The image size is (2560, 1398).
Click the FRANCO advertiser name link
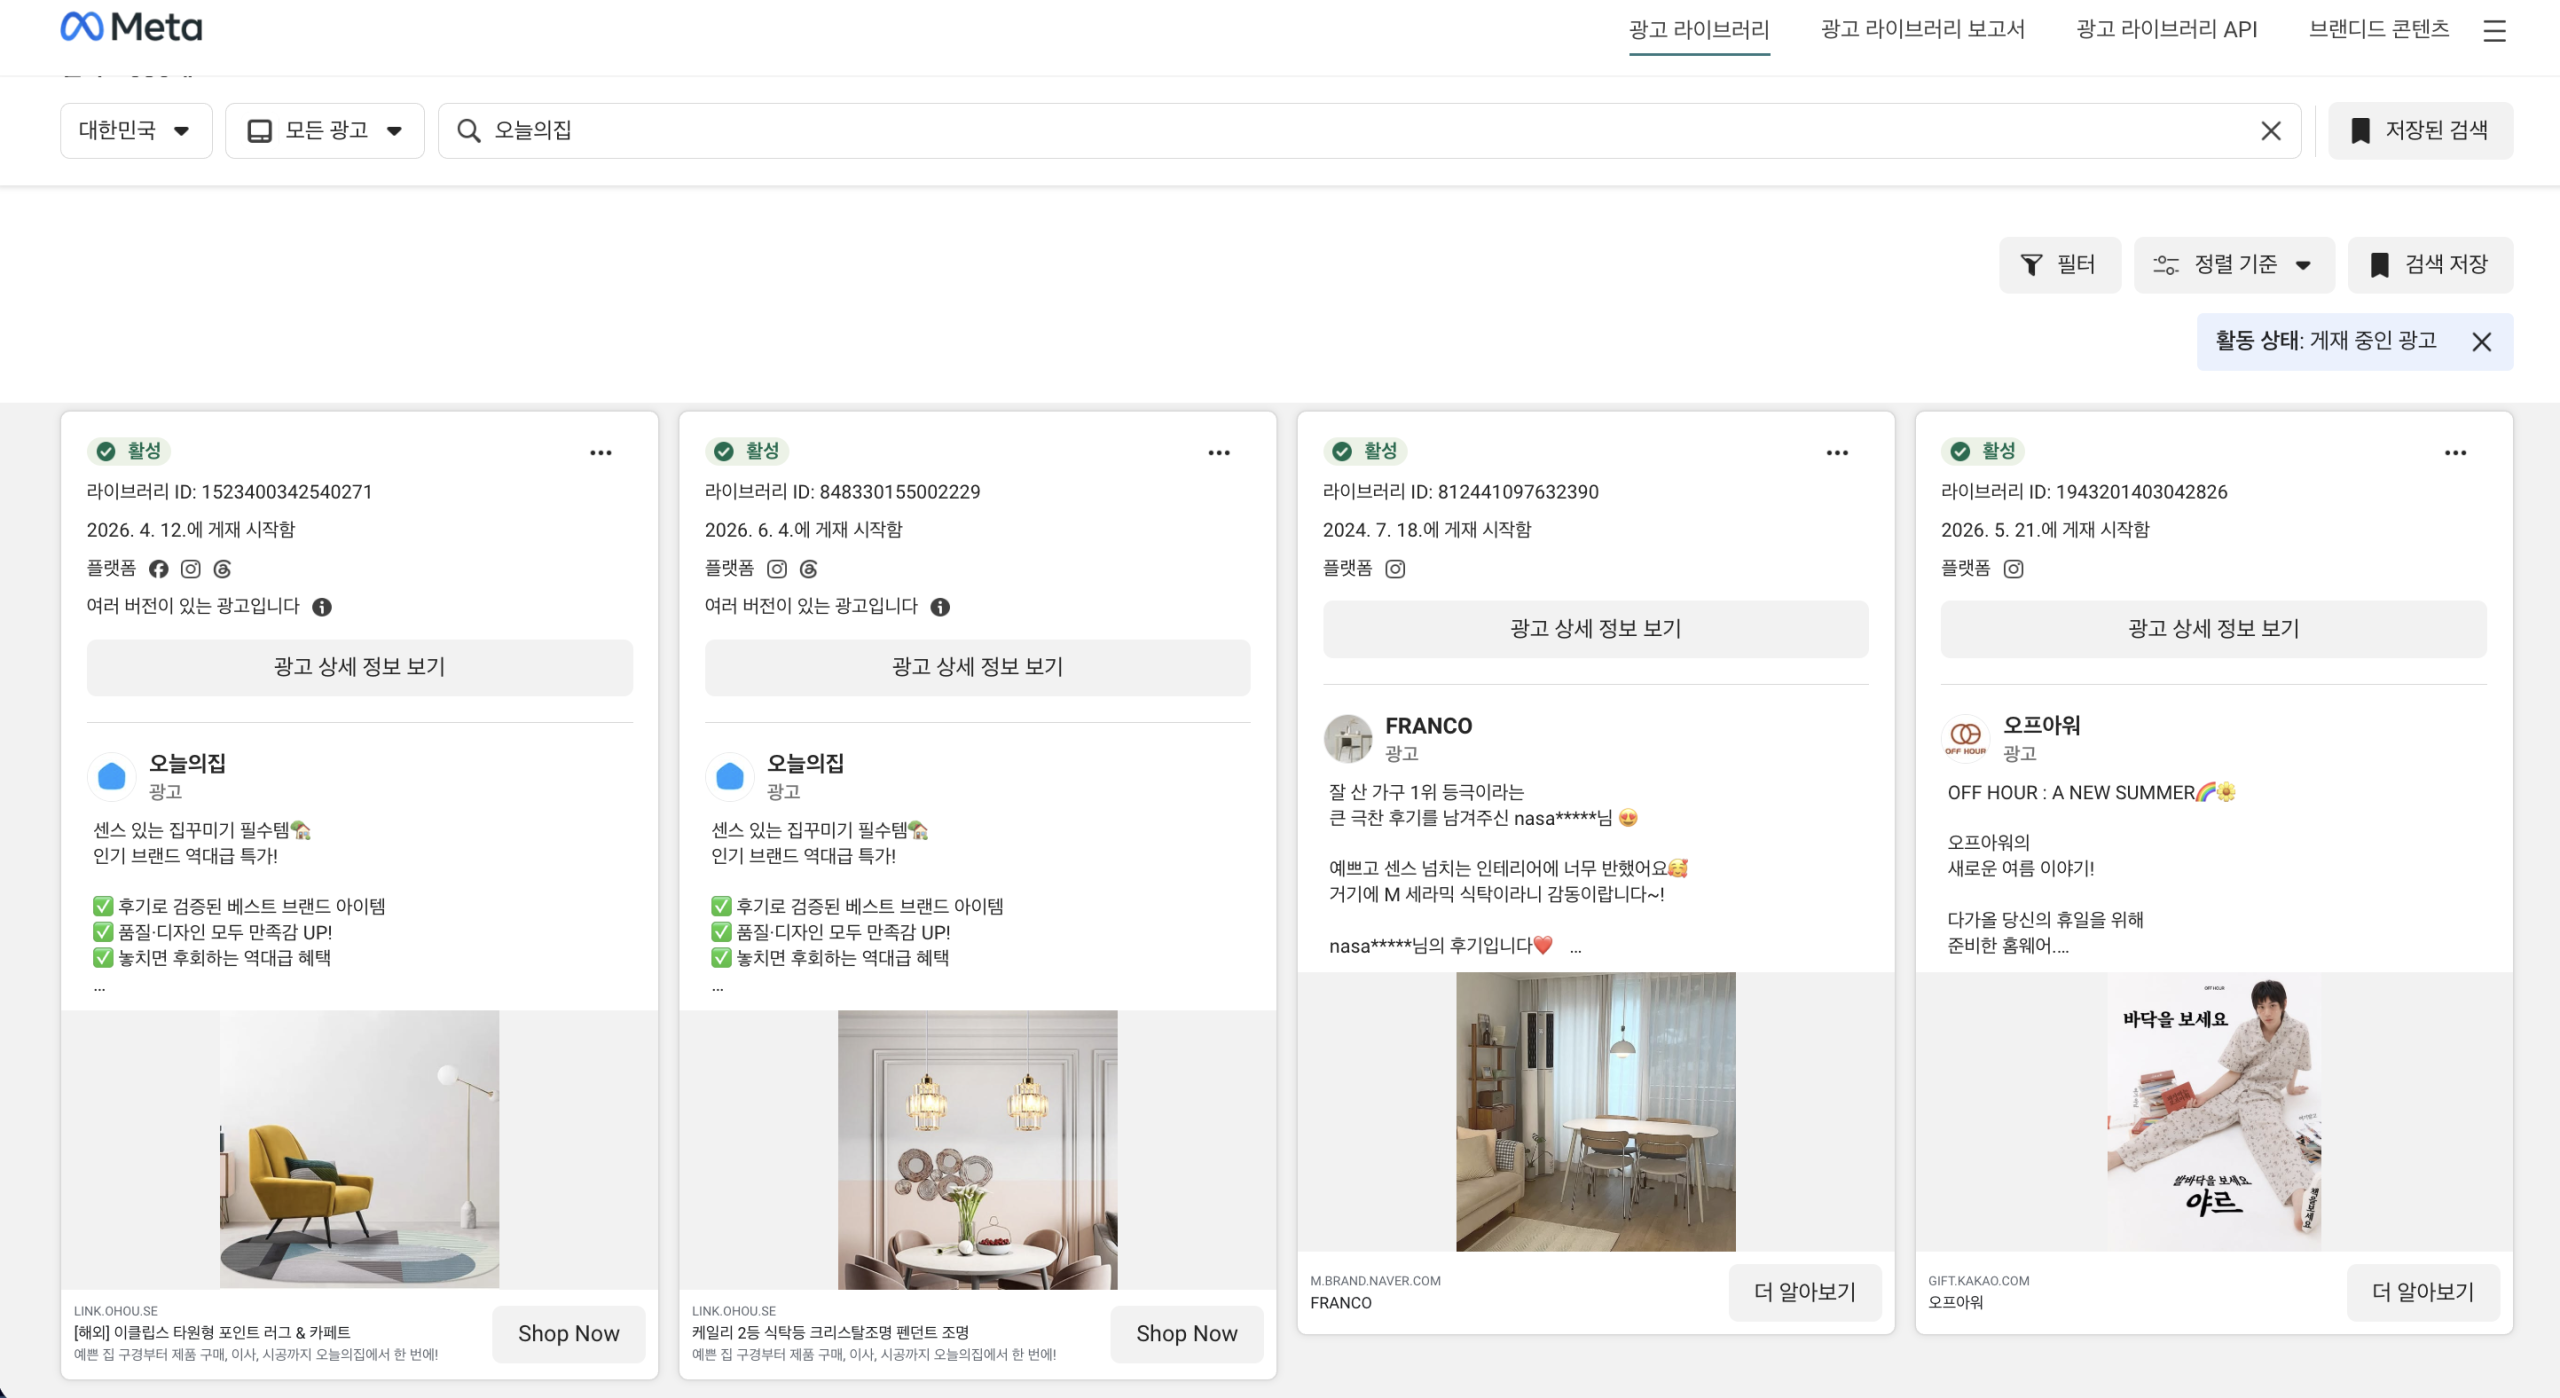(1428, 726)
